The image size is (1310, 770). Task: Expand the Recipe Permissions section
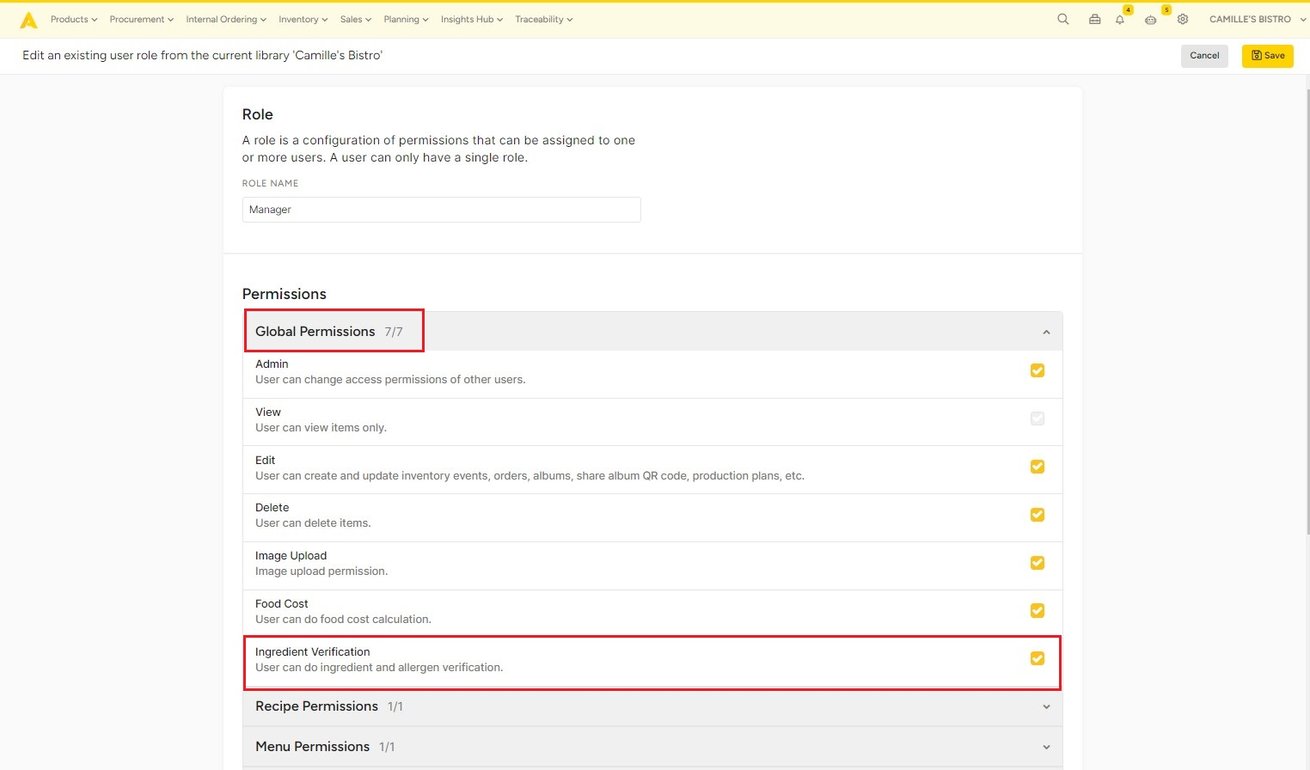[x=1046, y=707]
